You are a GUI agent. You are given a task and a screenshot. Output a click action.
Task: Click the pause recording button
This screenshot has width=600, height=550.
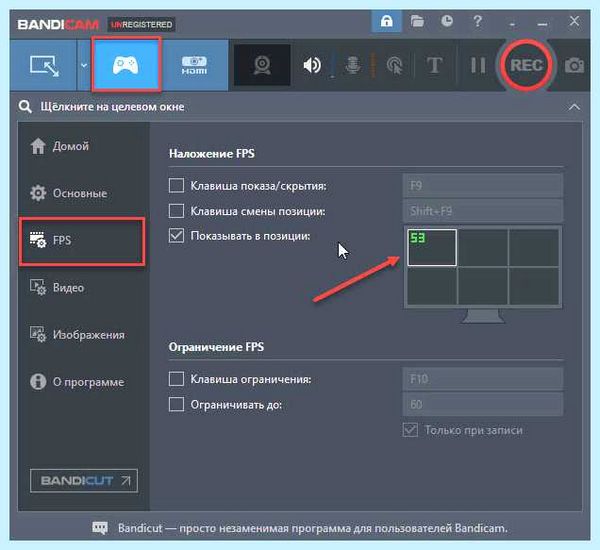pos(478,65)
